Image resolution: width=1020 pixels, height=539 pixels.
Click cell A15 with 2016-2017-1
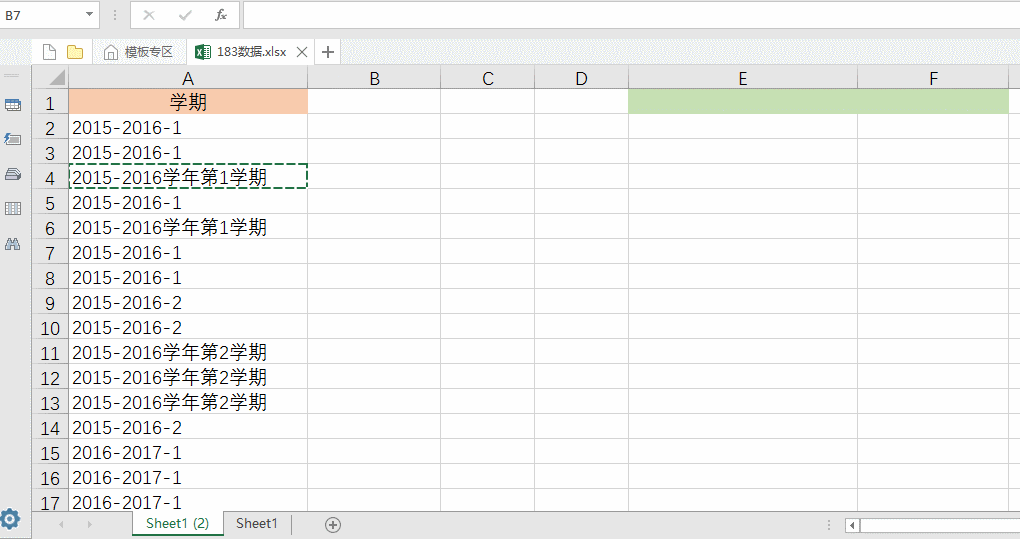point(188,452)
